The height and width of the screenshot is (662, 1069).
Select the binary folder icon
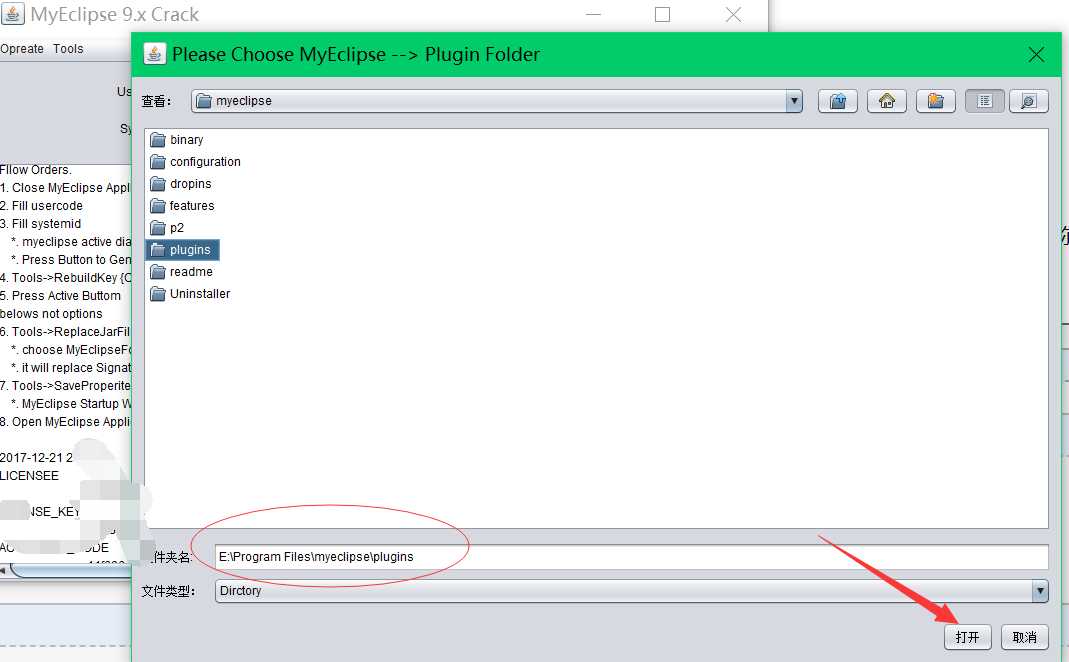pyautogui.click(x=158, y=140)
